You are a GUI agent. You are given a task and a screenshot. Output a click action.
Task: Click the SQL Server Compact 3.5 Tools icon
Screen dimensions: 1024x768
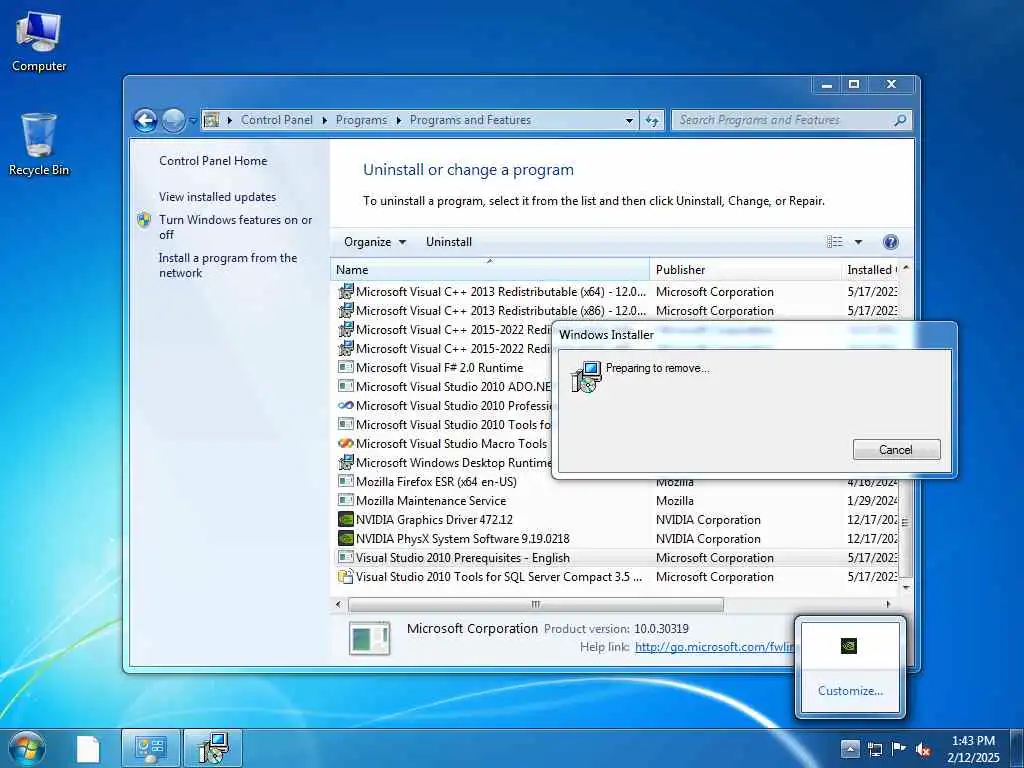(x=345, y=577)
